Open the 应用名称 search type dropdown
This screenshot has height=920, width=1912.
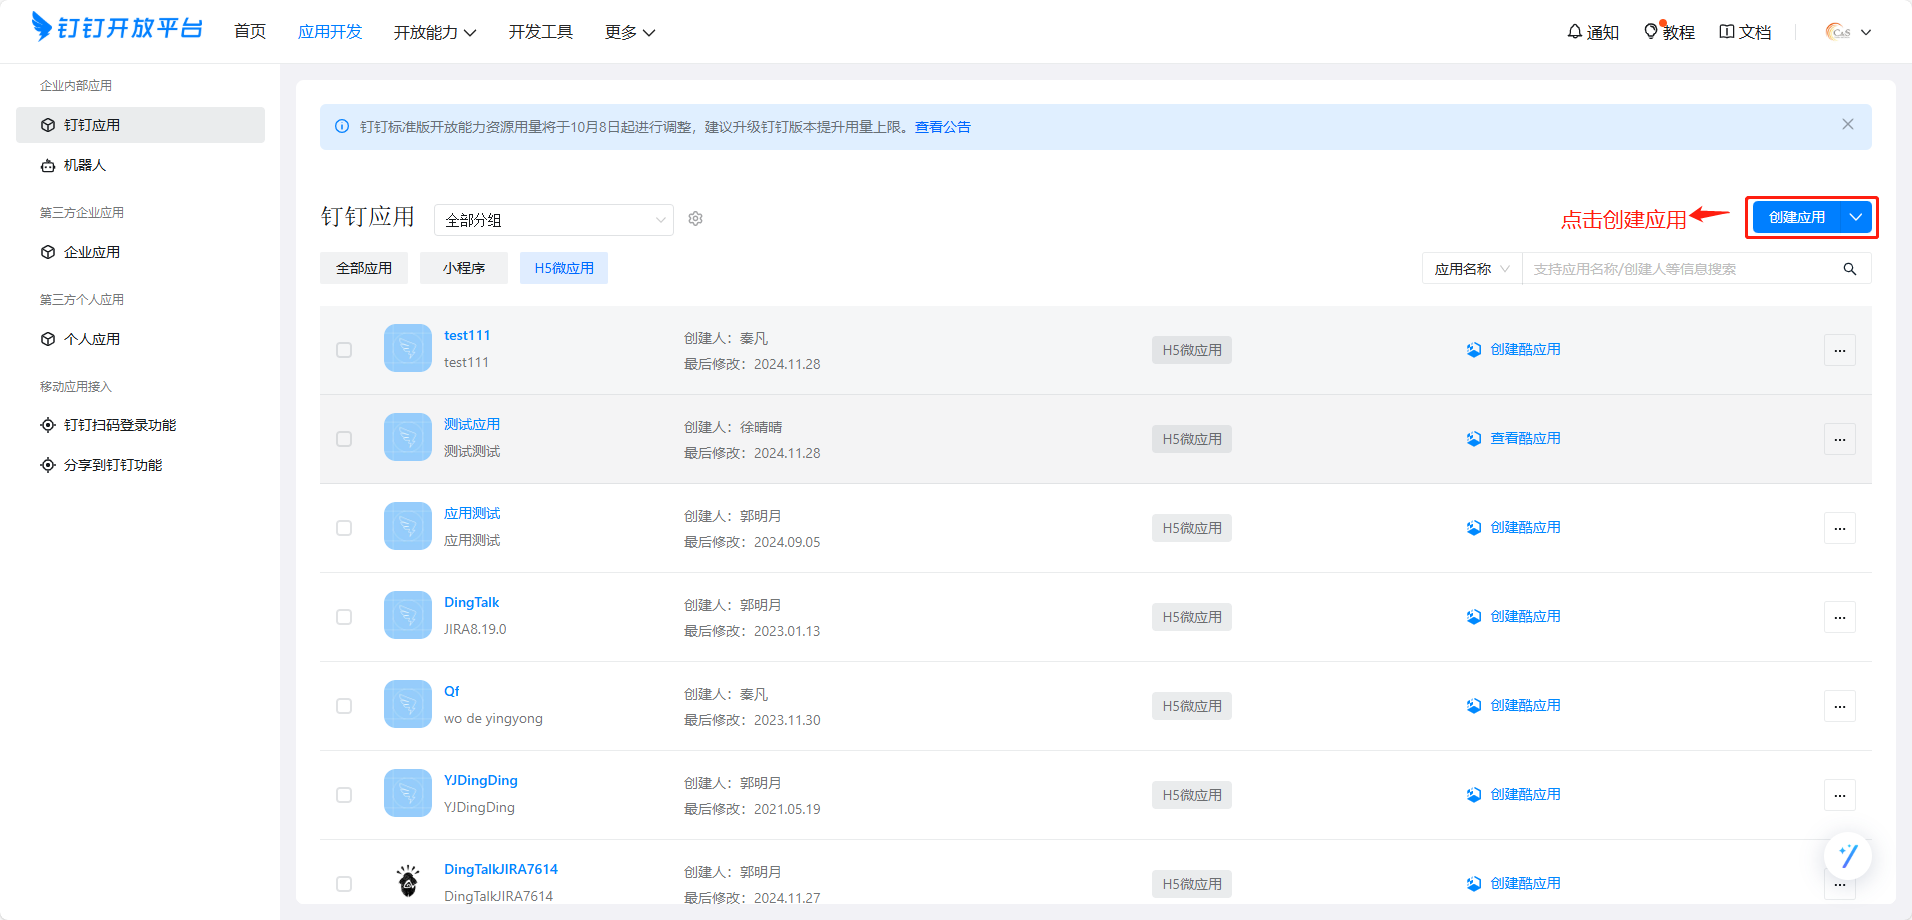click(x=1471, y=269)
